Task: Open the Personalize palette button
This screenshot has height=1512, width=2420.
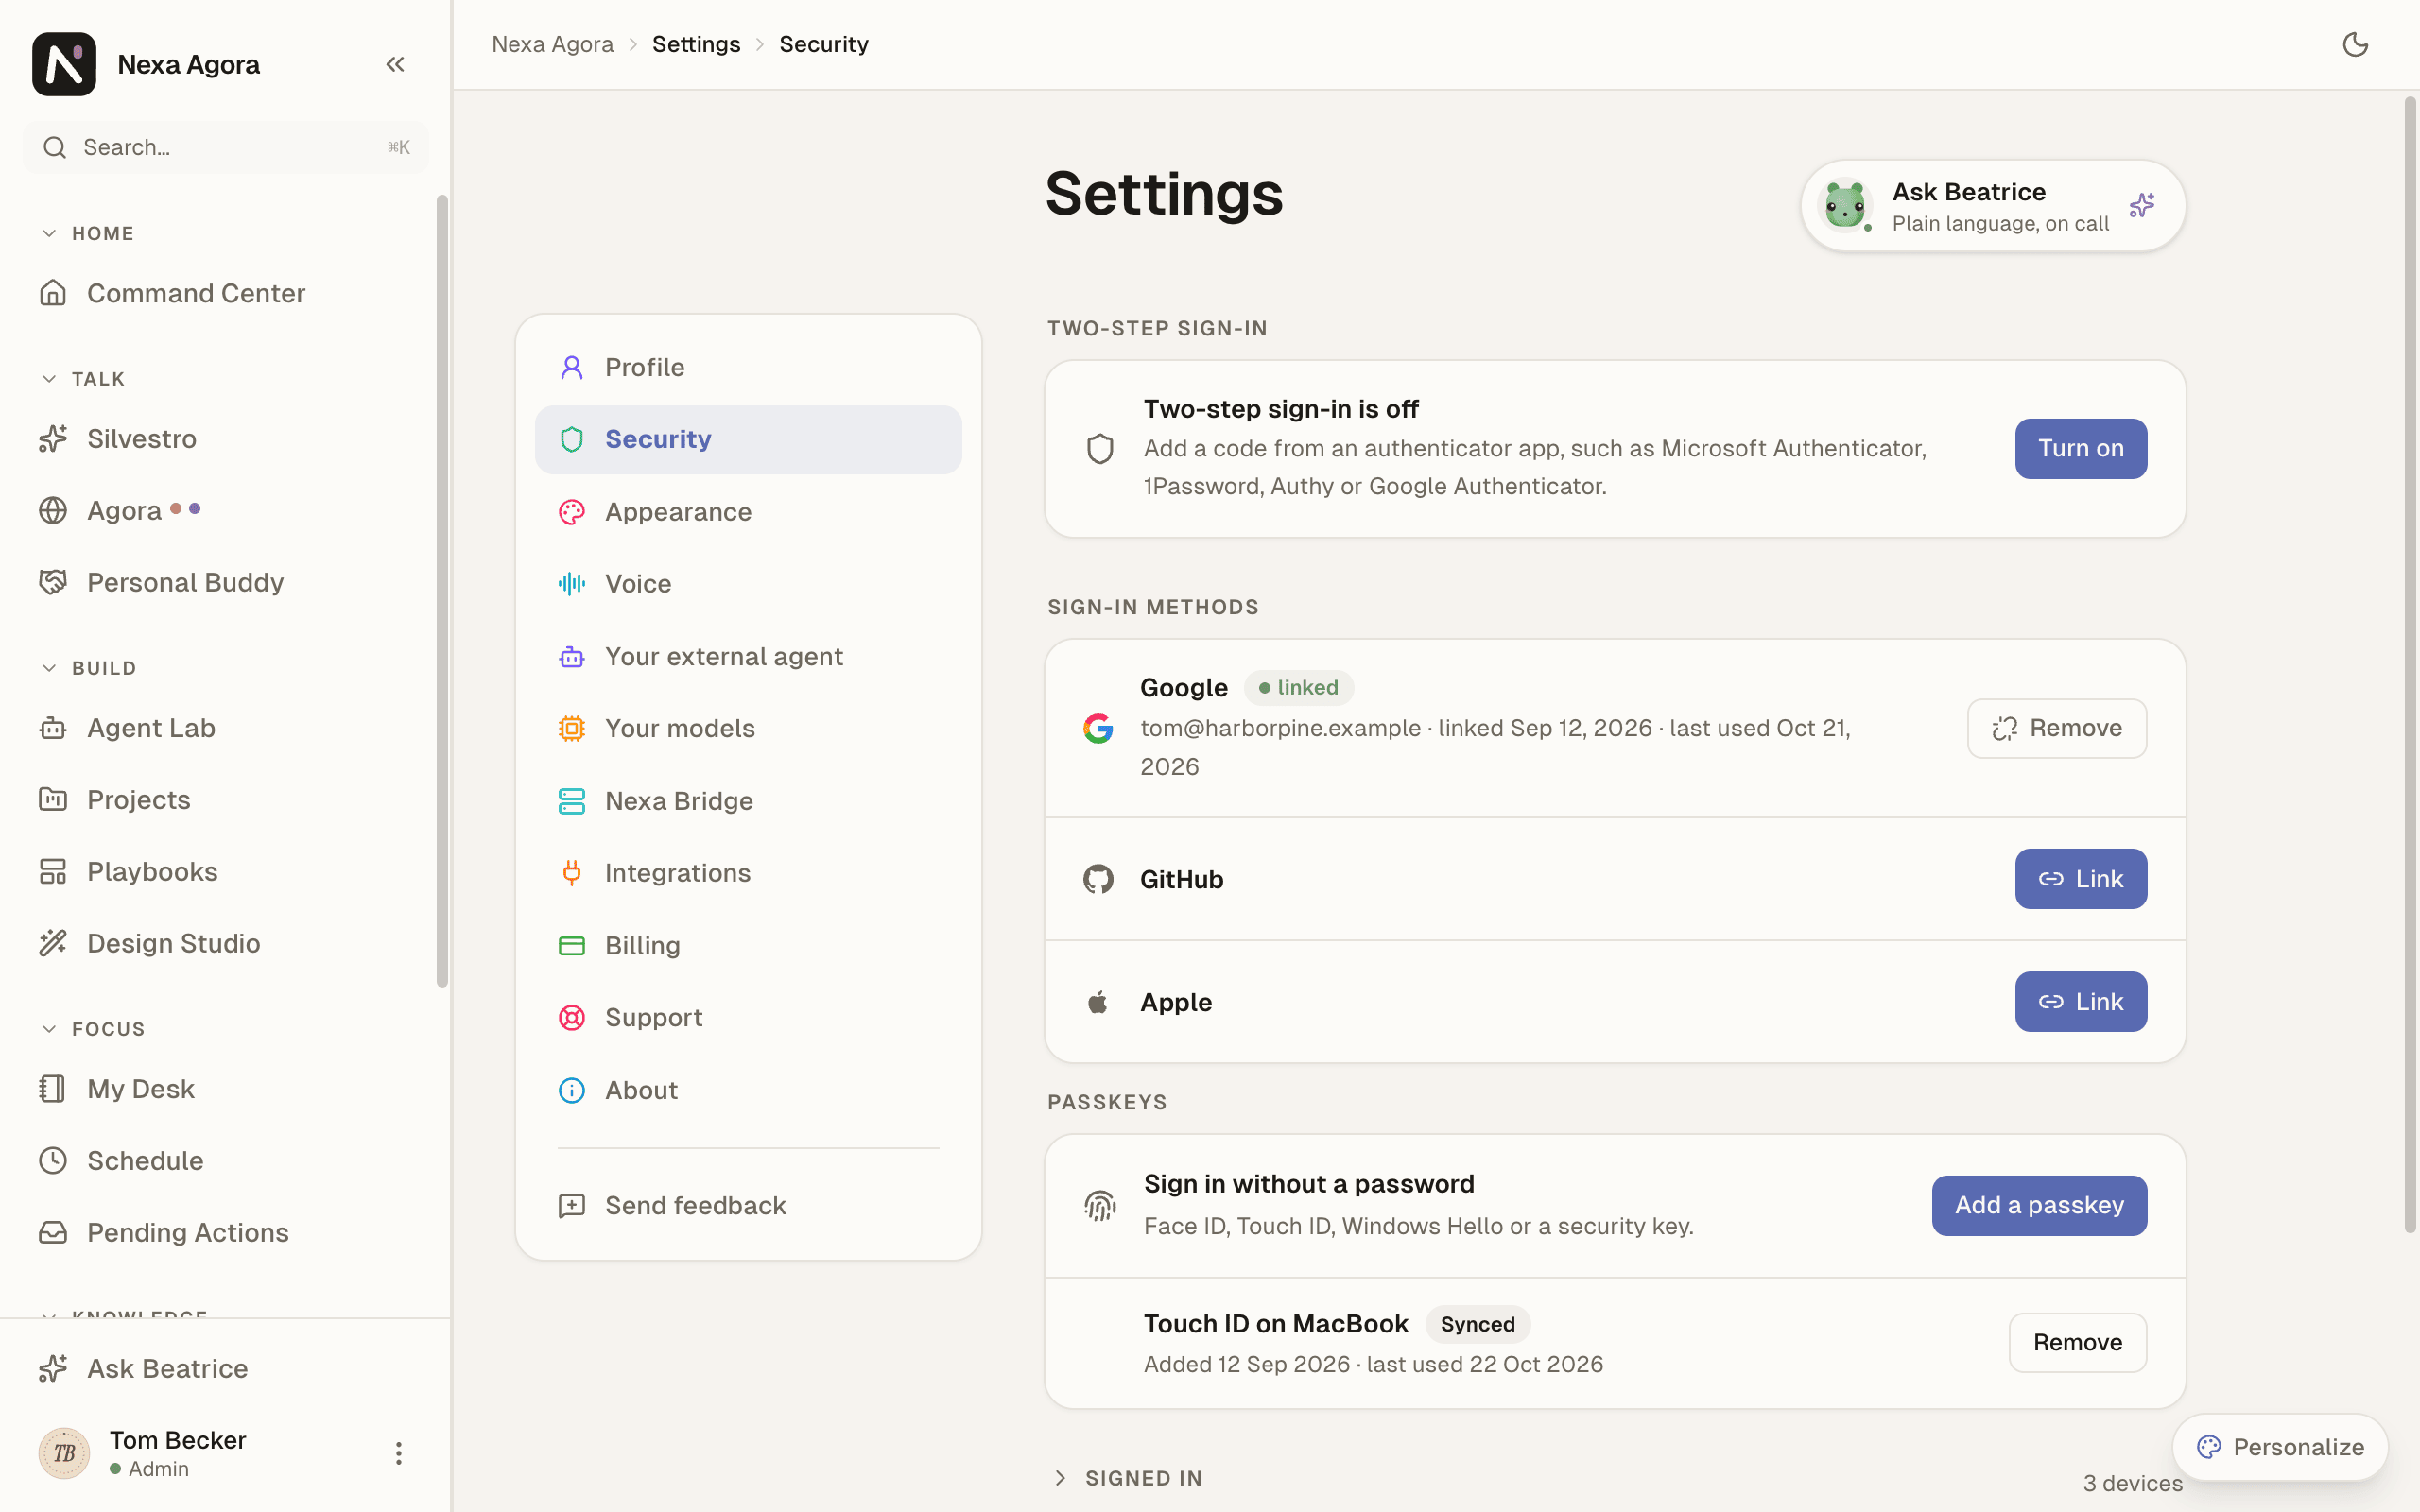Action: pos(2280,1447)
